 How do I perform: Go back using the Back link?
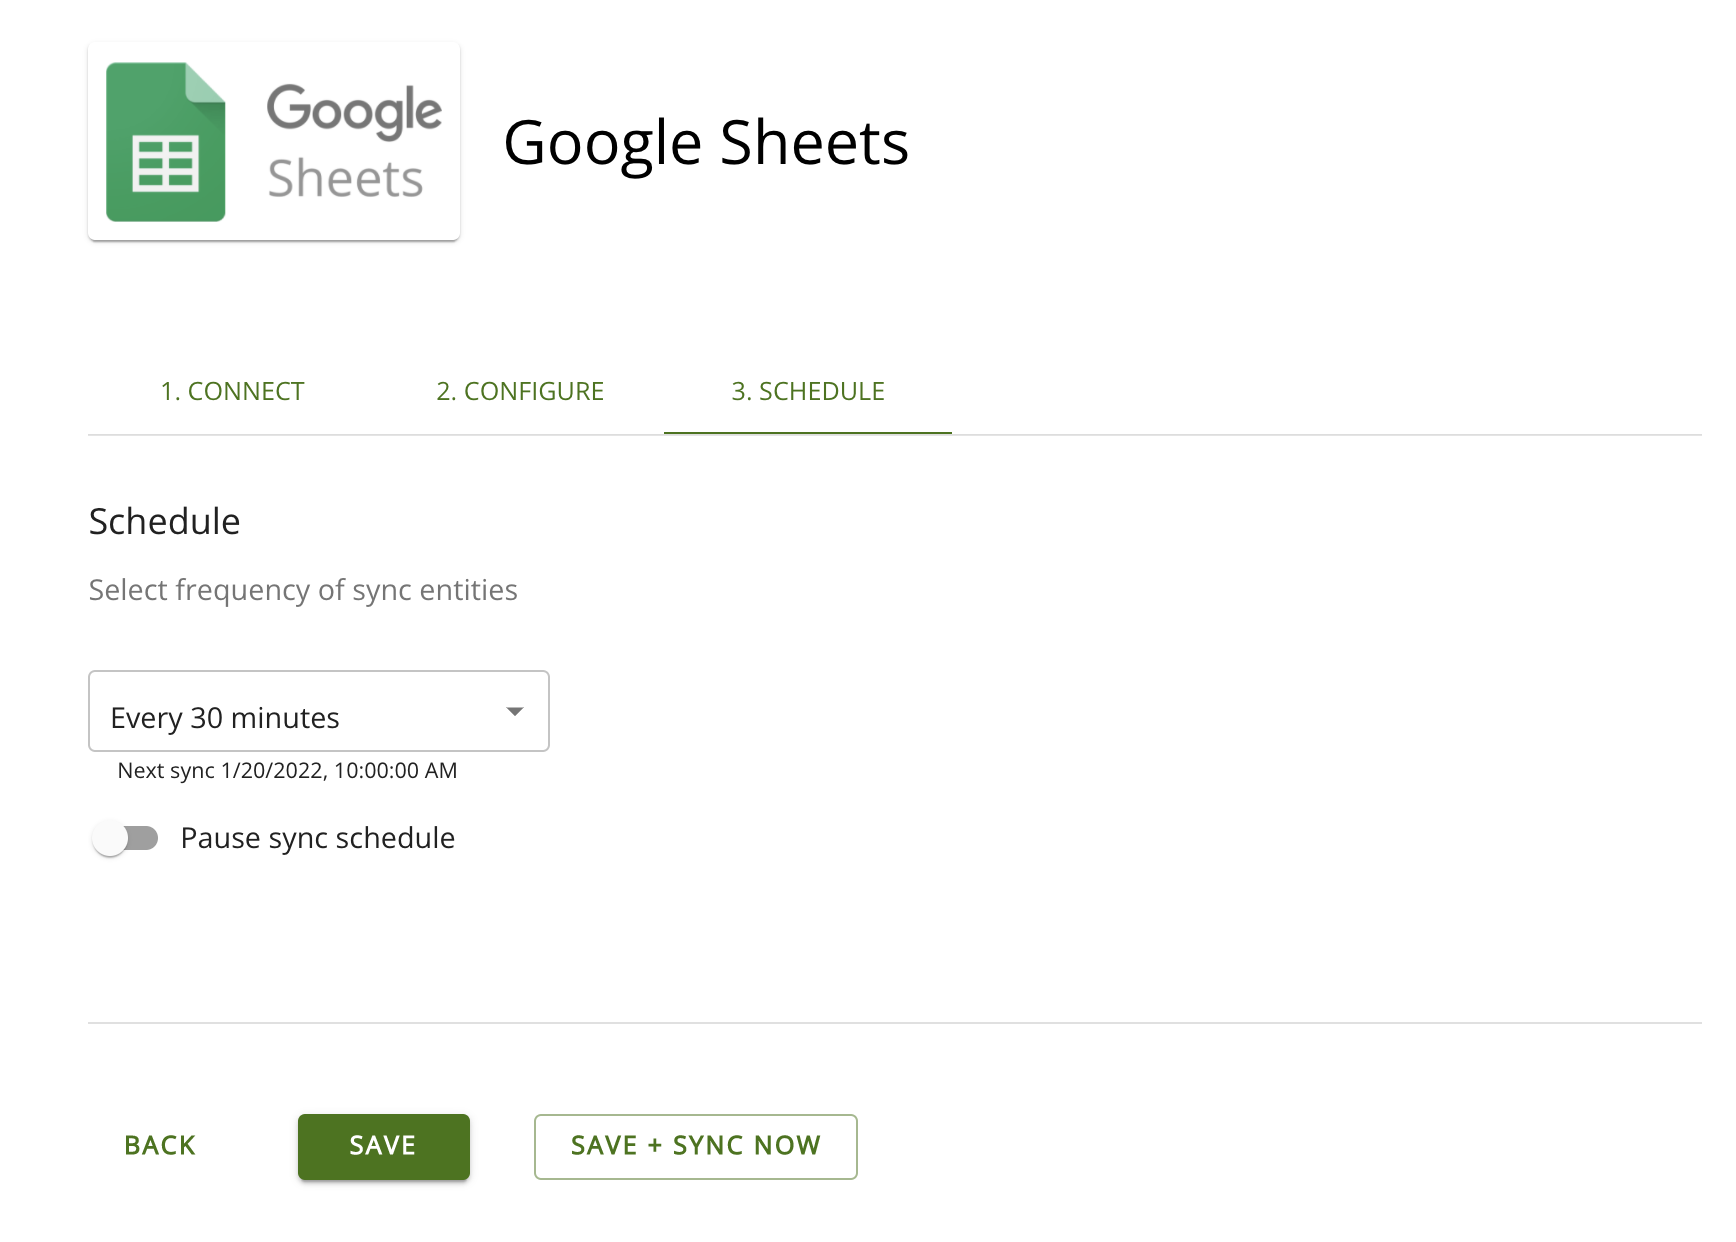(159, 1146)
